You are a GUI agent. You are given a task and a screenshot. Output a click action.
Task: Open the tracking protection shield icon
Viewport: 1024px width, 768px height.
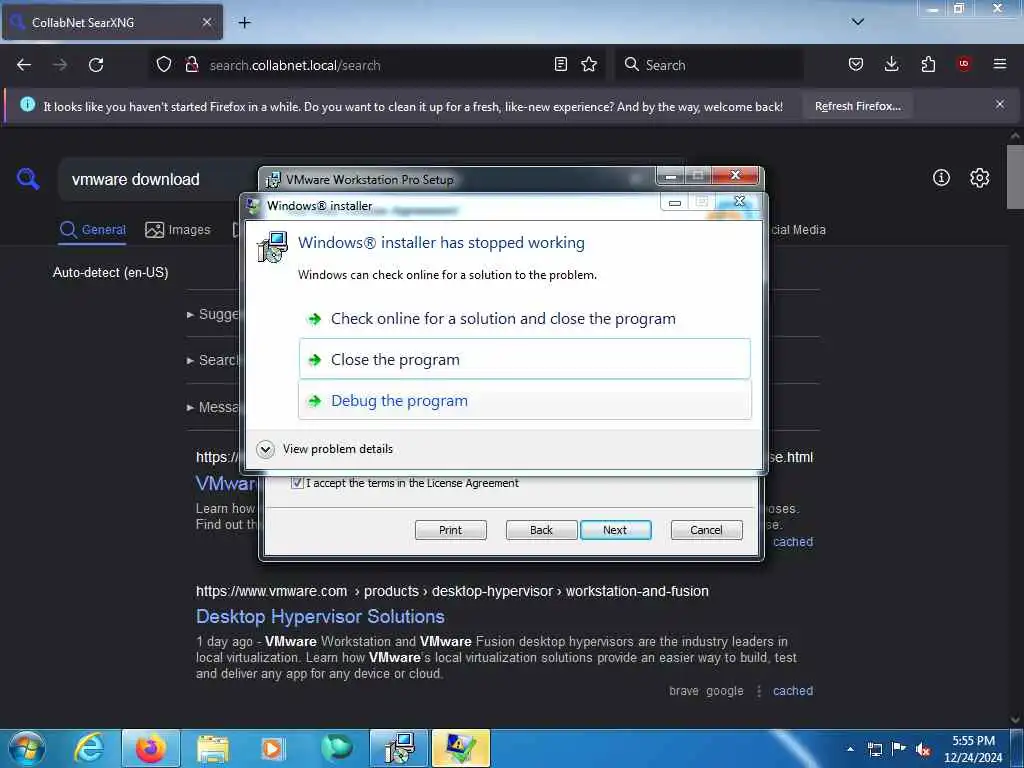164,64
